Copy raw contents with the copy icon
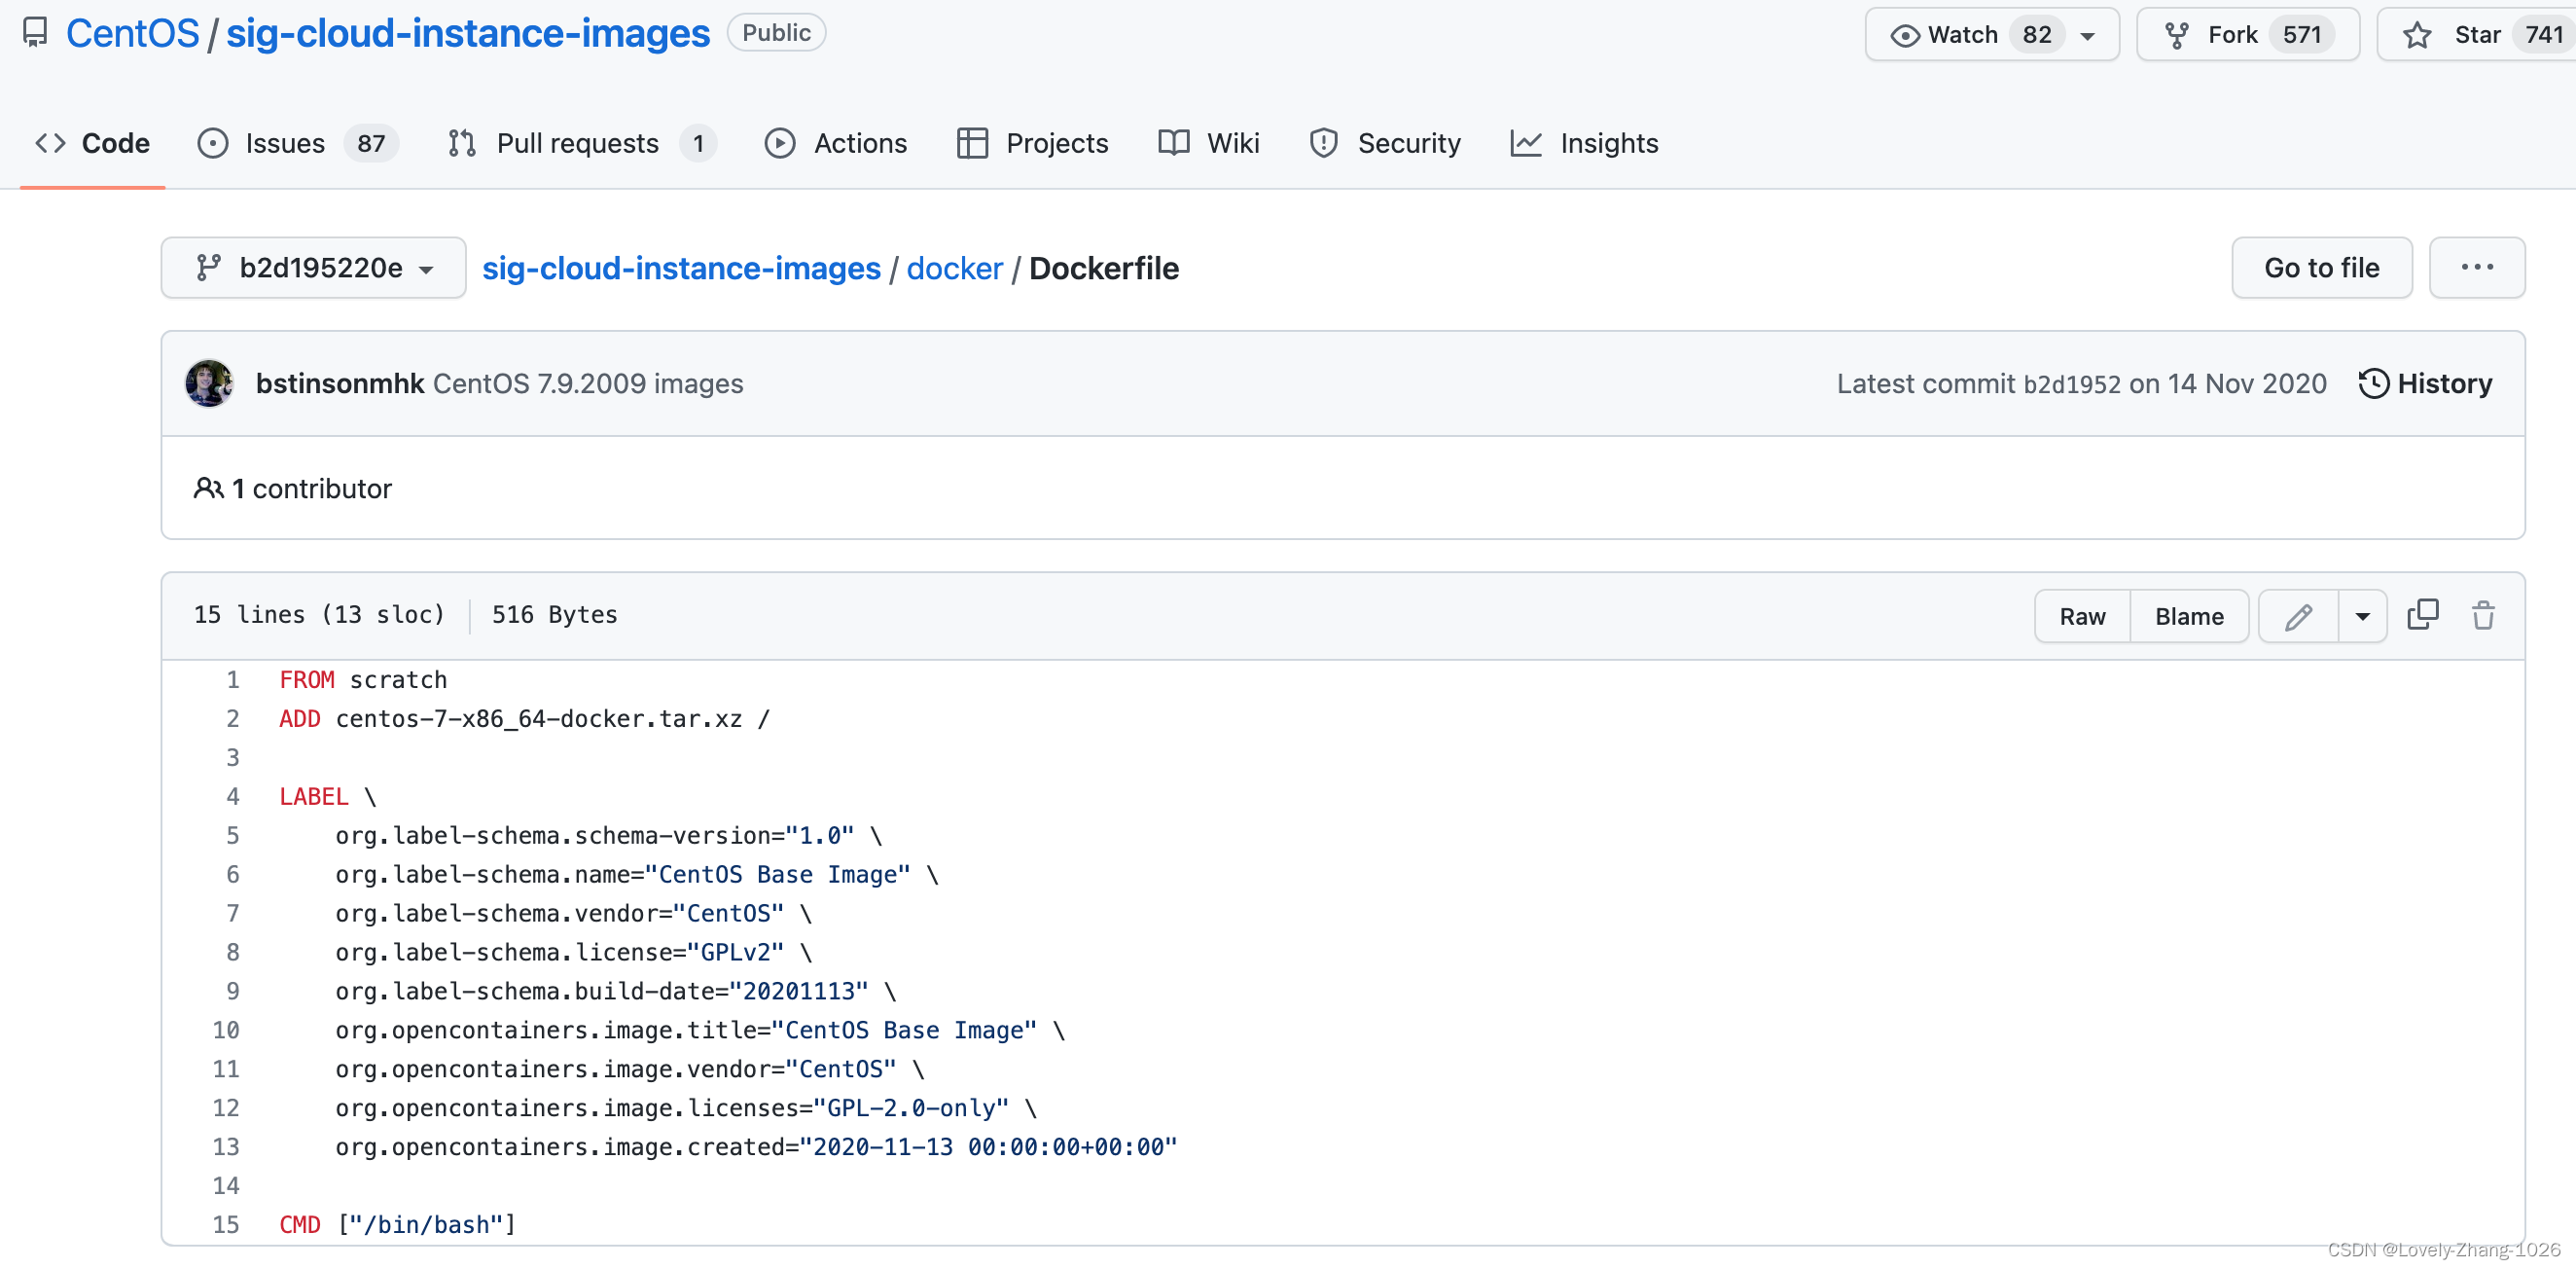The height and width of the screenshot is (1269, 2576). click(x=2422, y=615)
